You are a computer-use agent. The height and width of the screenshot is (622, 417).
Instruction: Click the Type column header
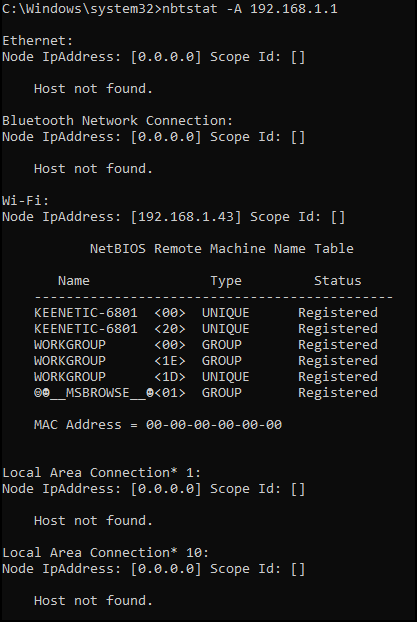(226, 281)
